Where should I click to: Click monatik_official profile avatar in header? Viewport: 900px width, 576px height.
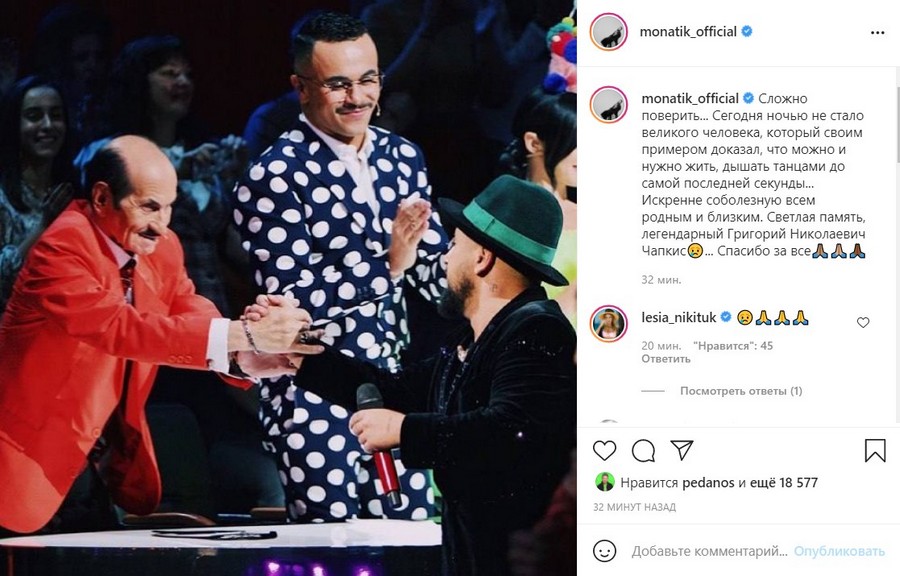coord(608,32)
